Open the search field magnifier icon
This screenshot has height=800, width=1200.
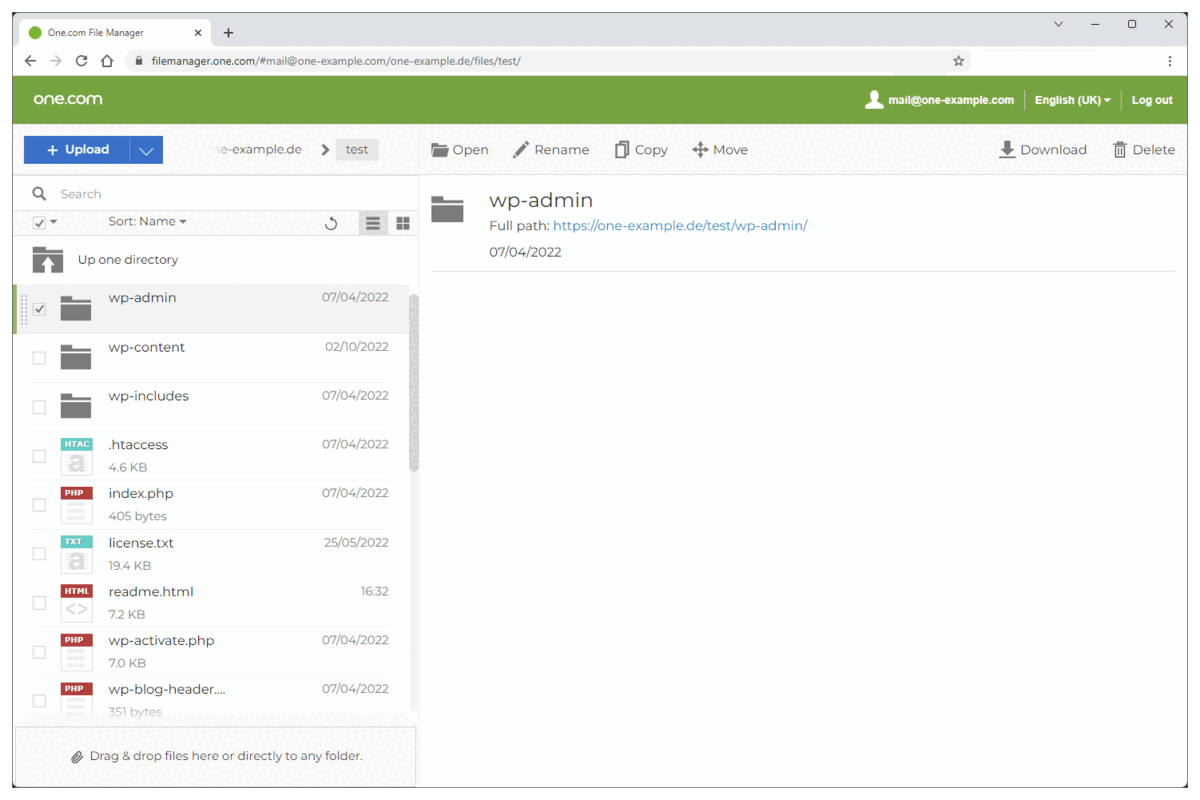[38, 193]
